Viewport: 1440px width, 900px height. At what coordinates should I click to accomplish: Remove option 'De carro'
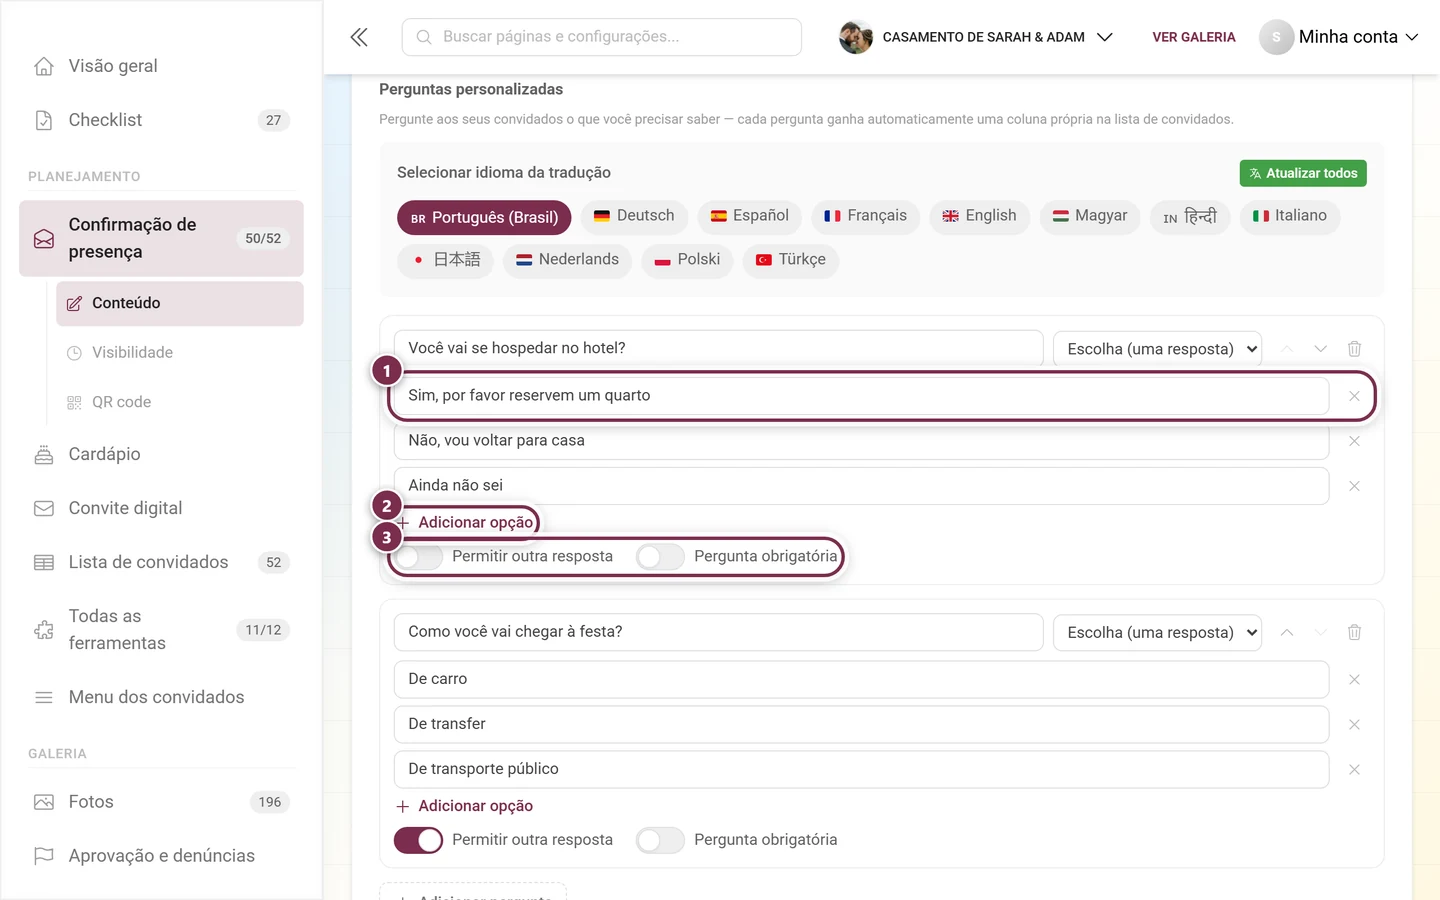[1354, 679]
